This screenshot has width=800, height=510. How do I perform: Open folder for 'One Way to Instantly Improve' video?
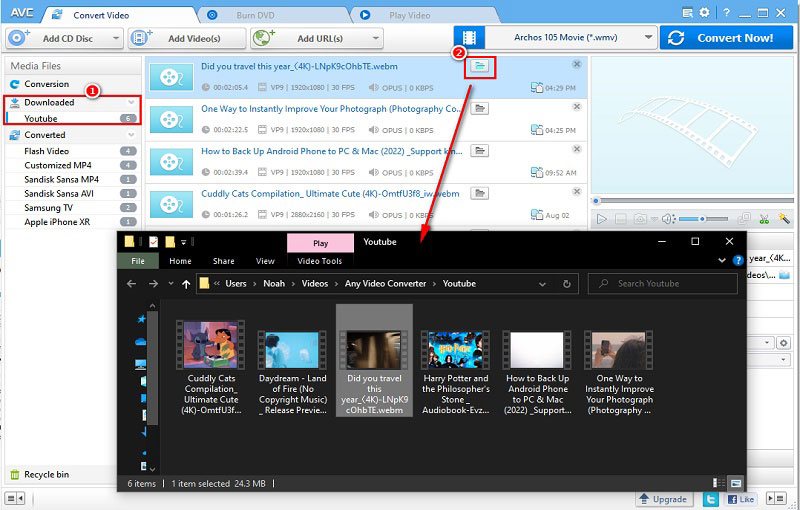[x=480, y=108]
